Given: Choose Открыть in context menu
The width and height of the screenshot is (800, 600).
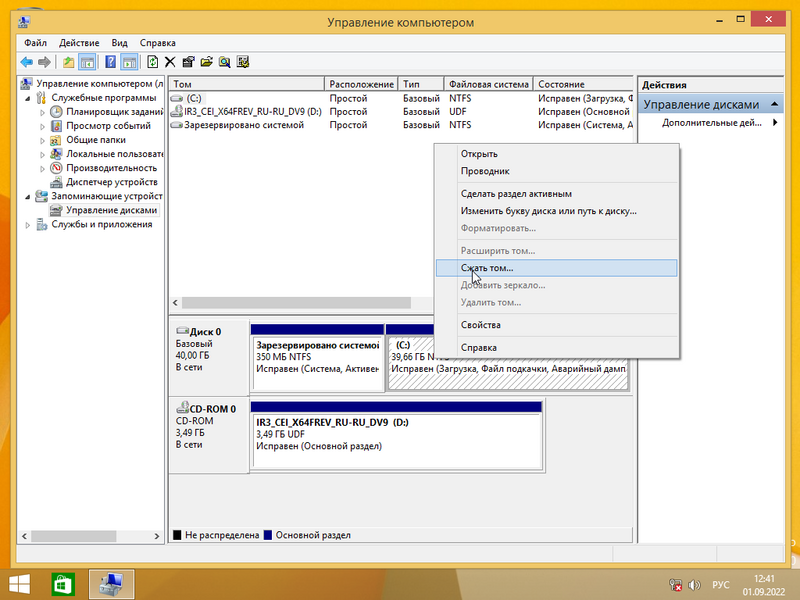Looking at the screenshot, I should point(557,154).
